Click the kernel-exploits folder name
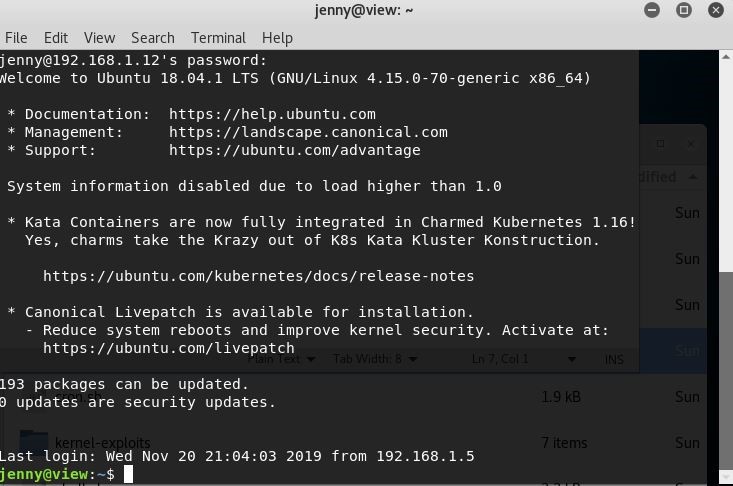This screenshot has height=486, width=733. pos(103,443)
